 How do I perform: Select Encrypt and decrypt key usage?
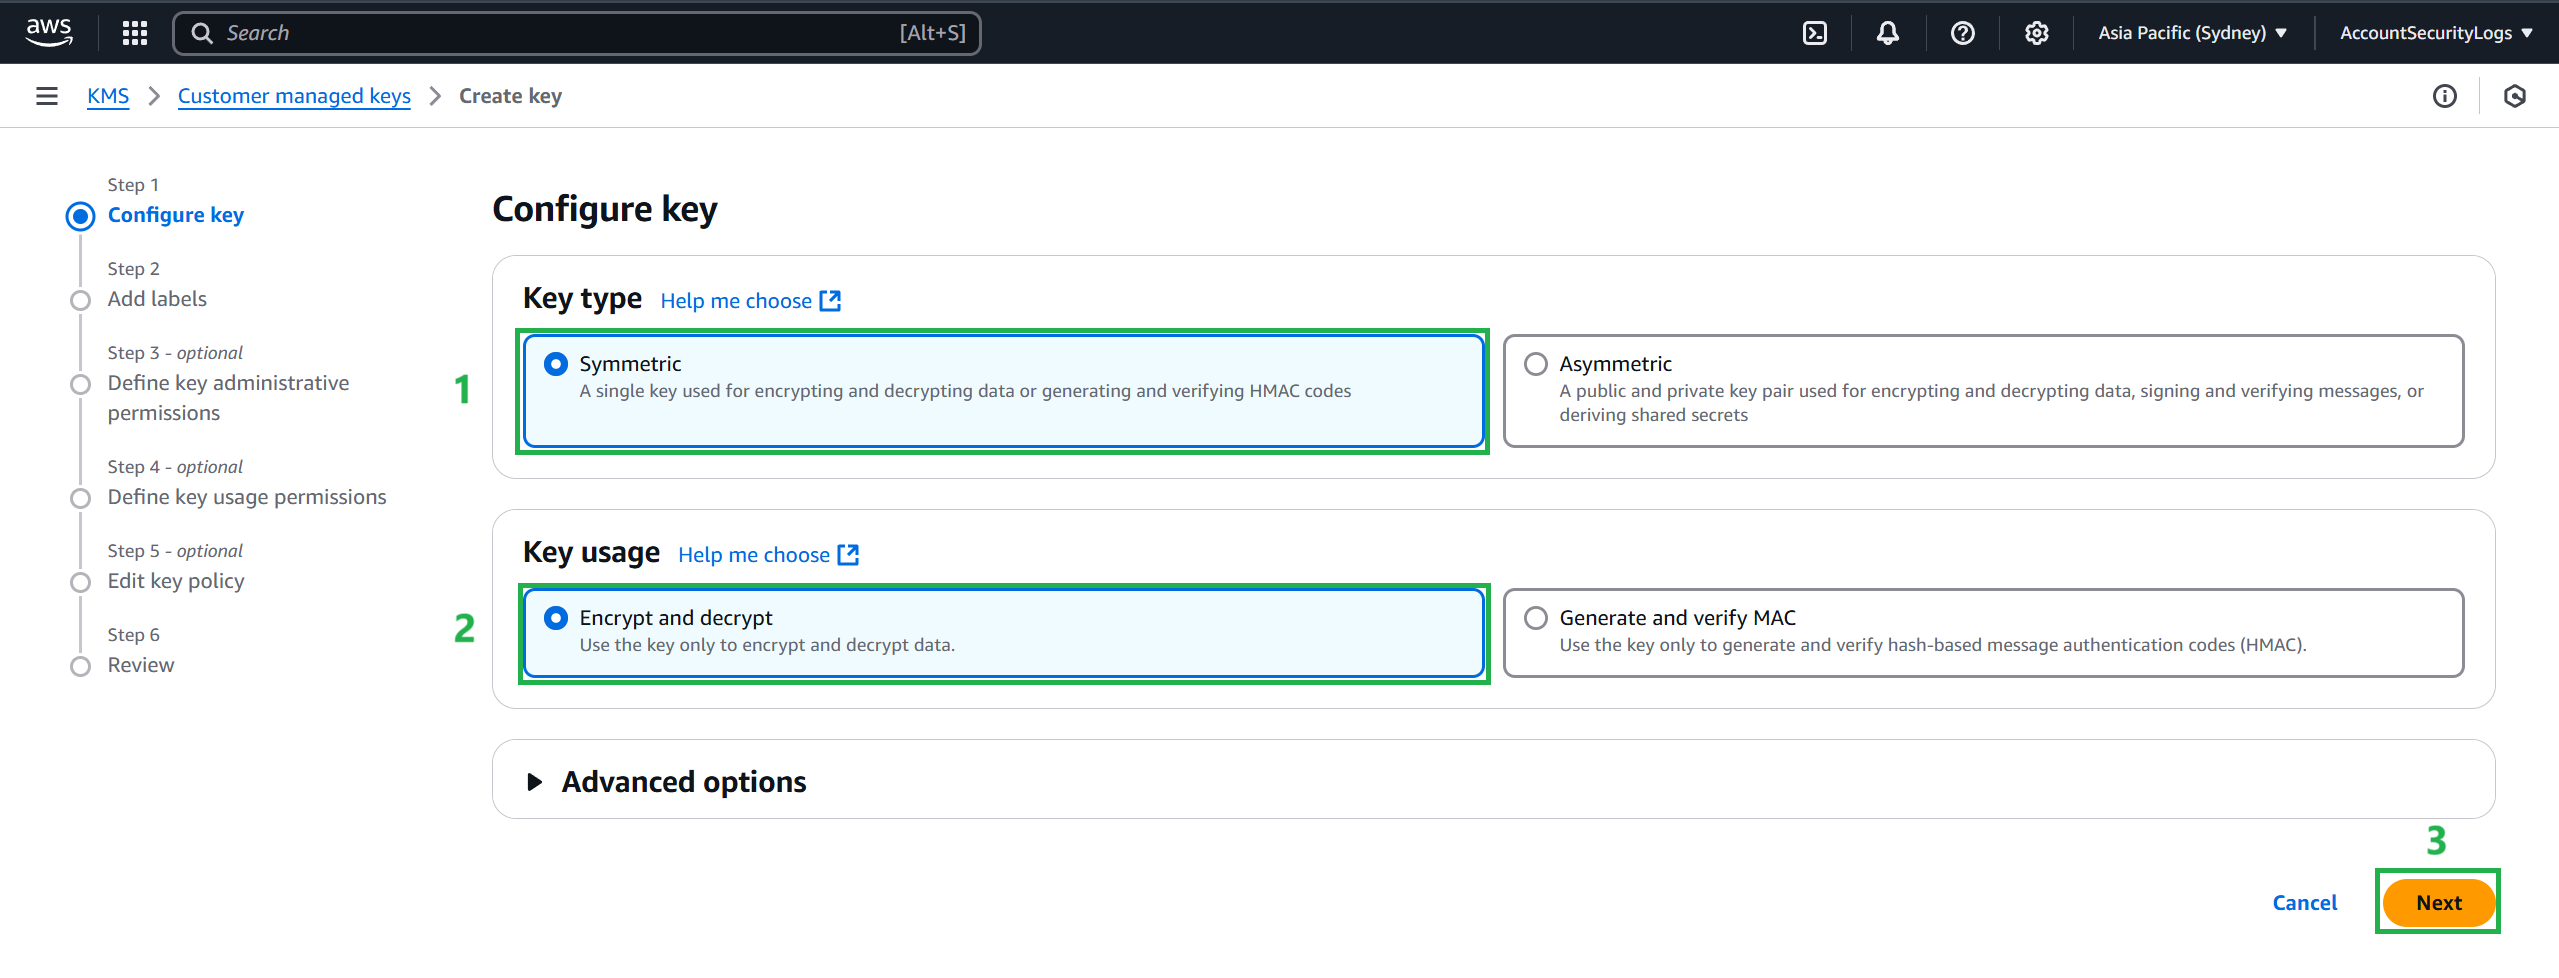click(x=556, y=618)
